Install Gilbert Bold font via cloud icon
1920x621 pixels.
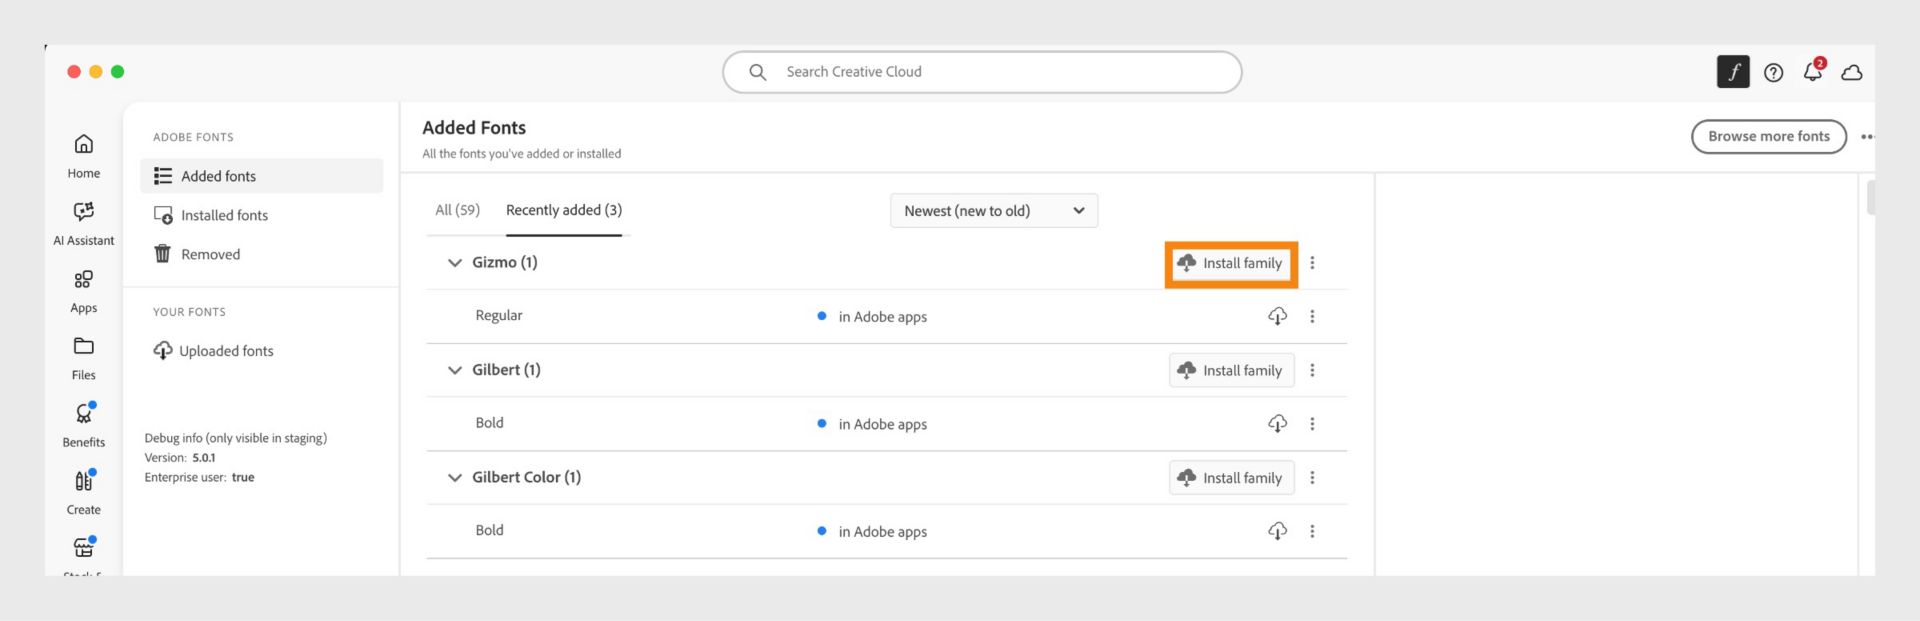coord(1277,424)
